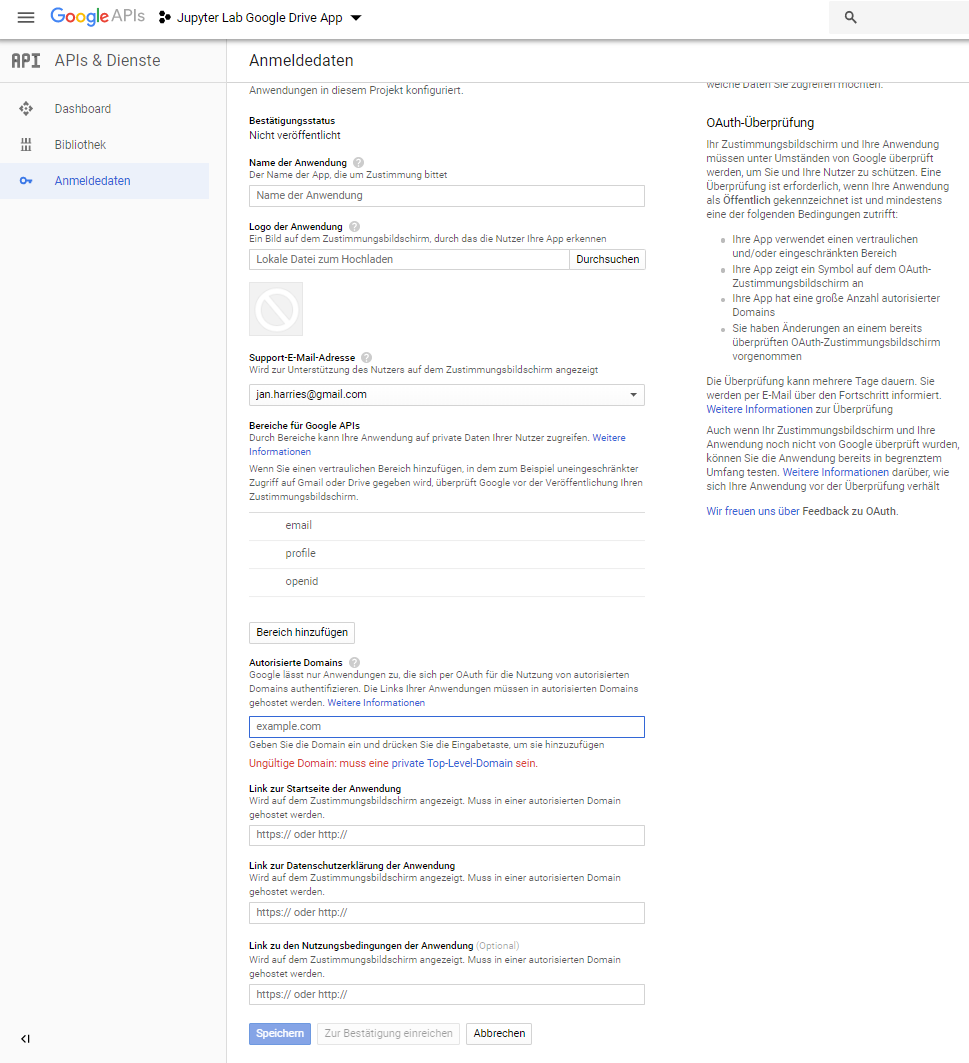969x1063 pixels.
Task: Click help icon next to Autorisierte Domains
Action: (x=355, y=662)
